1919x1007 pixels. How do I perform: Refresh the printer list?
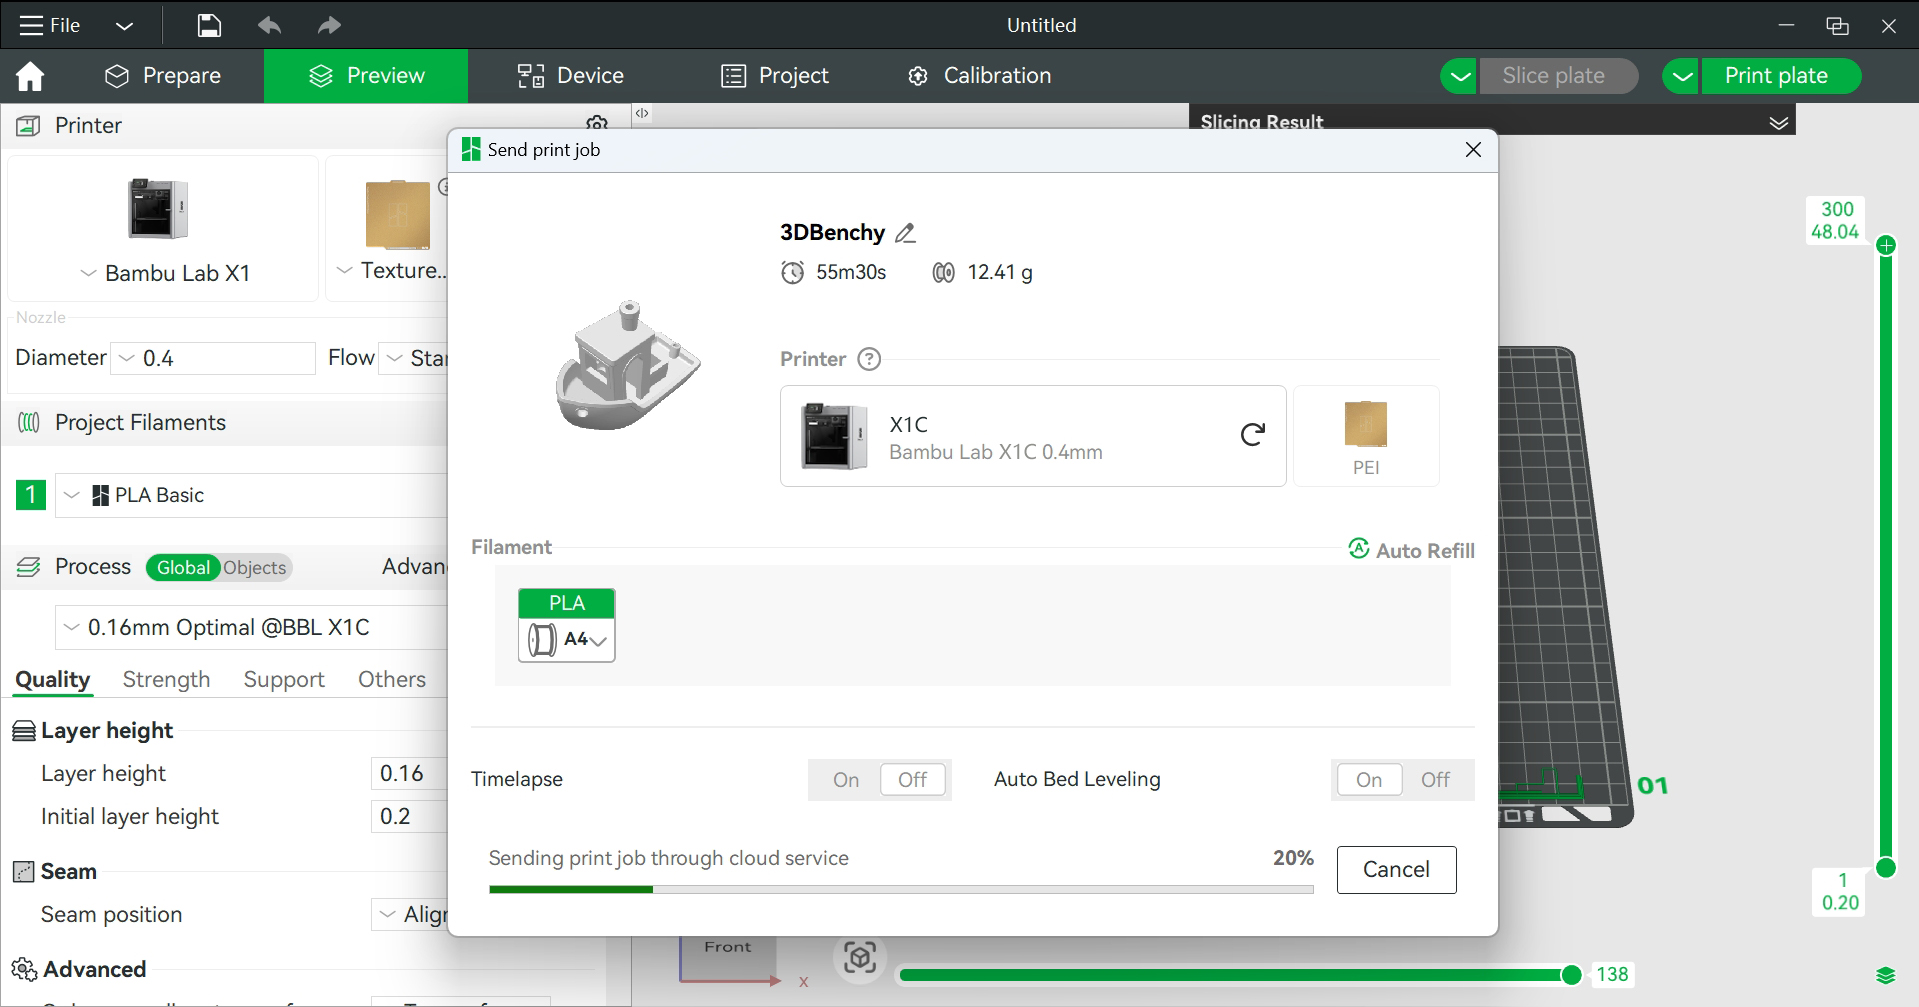(1252, 435)
